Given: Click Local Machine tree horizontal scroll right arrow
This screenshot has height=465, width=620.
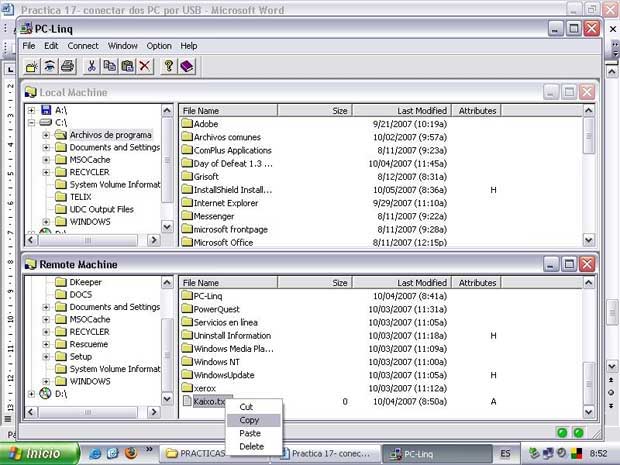Looking at the screenshot, I should point(154,240).
